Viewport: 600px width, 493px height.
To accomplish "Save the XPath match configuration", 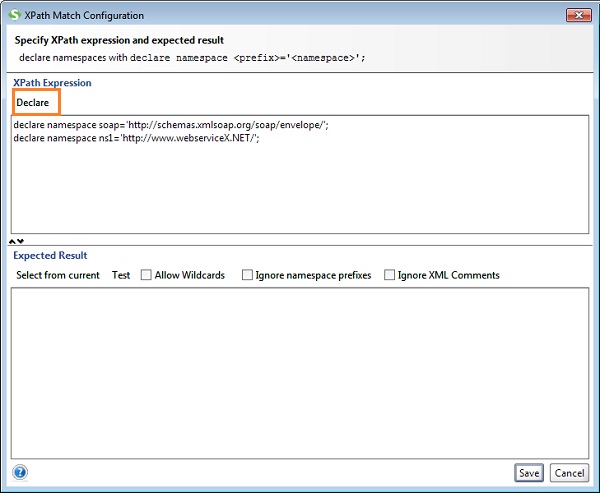I will click(x=529, y=472).
